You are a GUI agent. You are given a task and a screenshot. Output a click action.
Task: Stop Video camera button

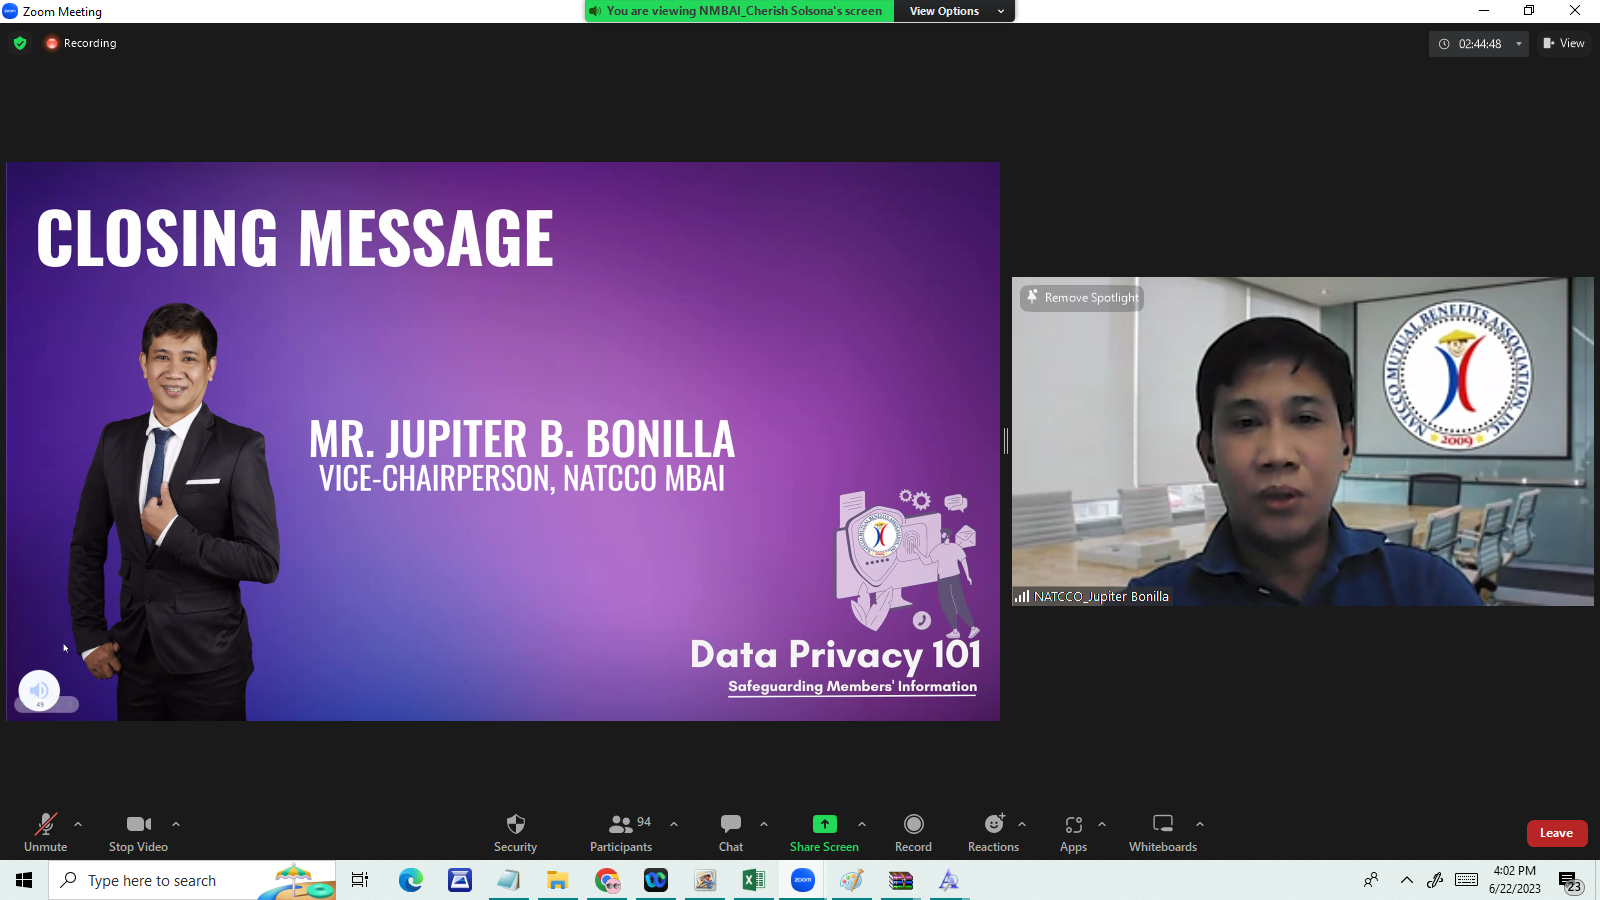(x=138, y=832)
